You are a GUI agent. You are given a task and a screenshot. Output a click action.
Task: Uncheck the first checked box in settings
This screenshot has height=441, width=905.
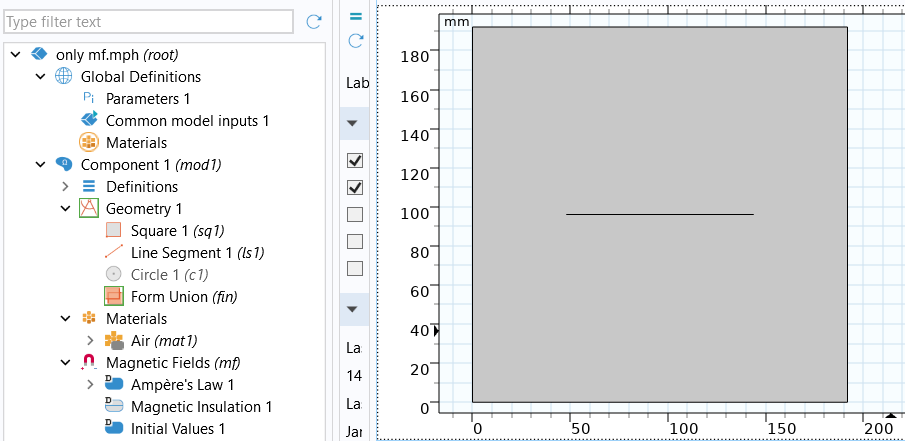coord(355,160)
